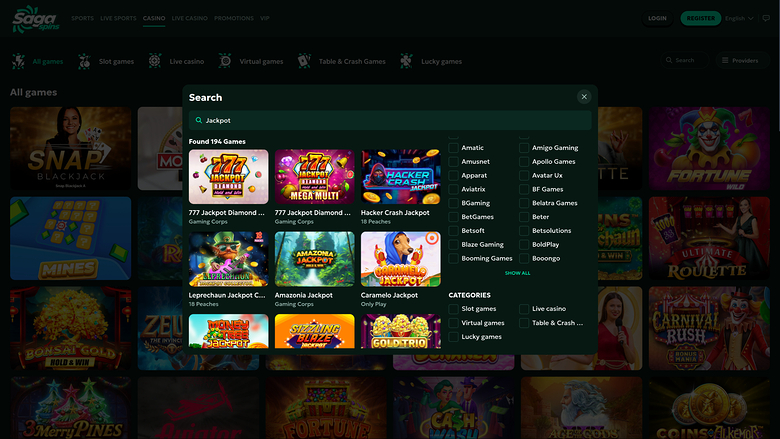780x439 pixels.
Task: Tick the Slot games category checkbox
Action: click(x=454, y=309)
